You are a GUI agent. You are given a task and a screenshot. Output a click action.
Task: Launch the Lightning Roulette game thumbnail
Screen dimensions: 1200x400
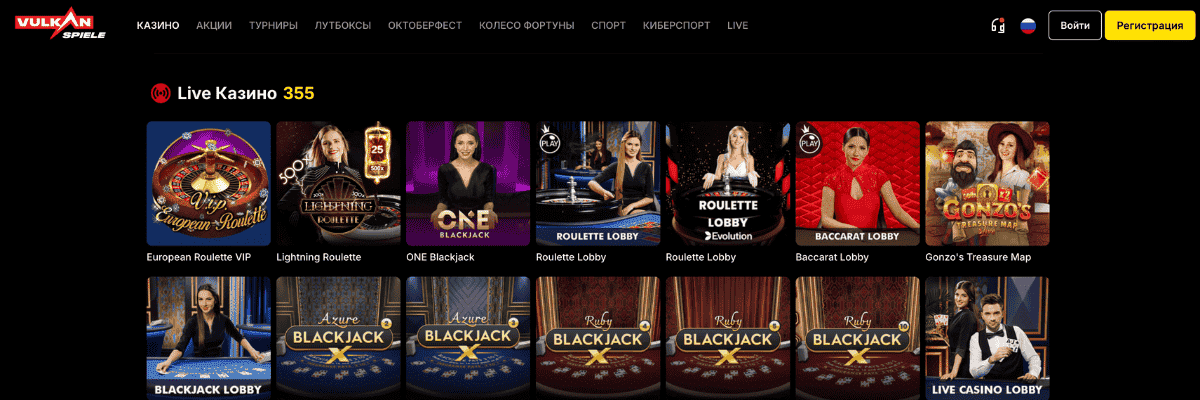click(x=338, y=183)
